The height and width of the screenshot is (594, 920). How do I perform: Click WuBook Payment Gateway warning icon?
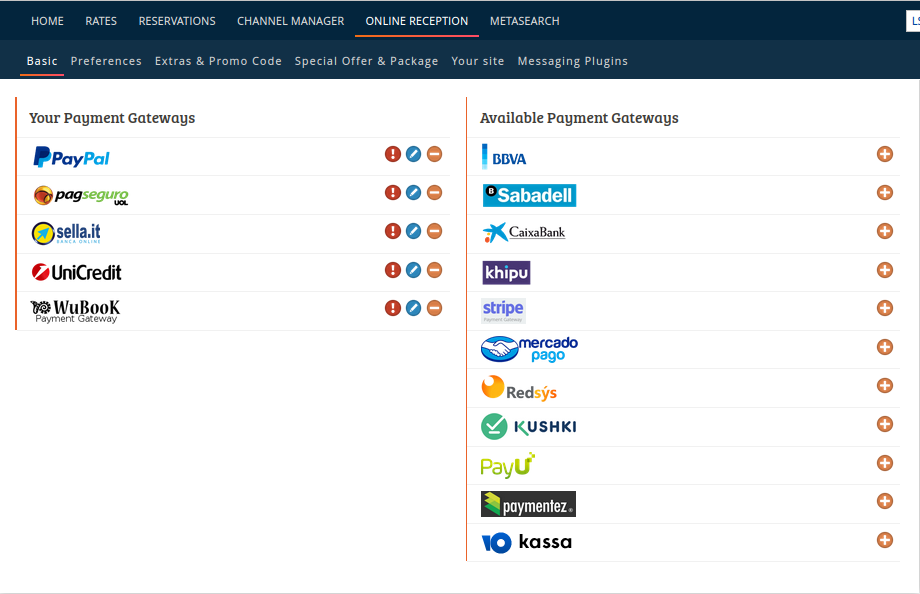(393, 308)
